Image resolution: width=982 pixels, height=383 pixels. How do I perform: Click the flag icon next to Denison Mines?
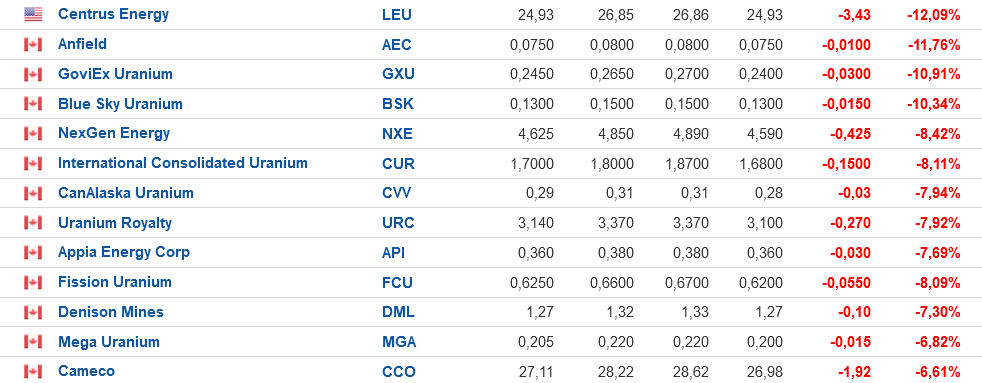tap(33, 312)
